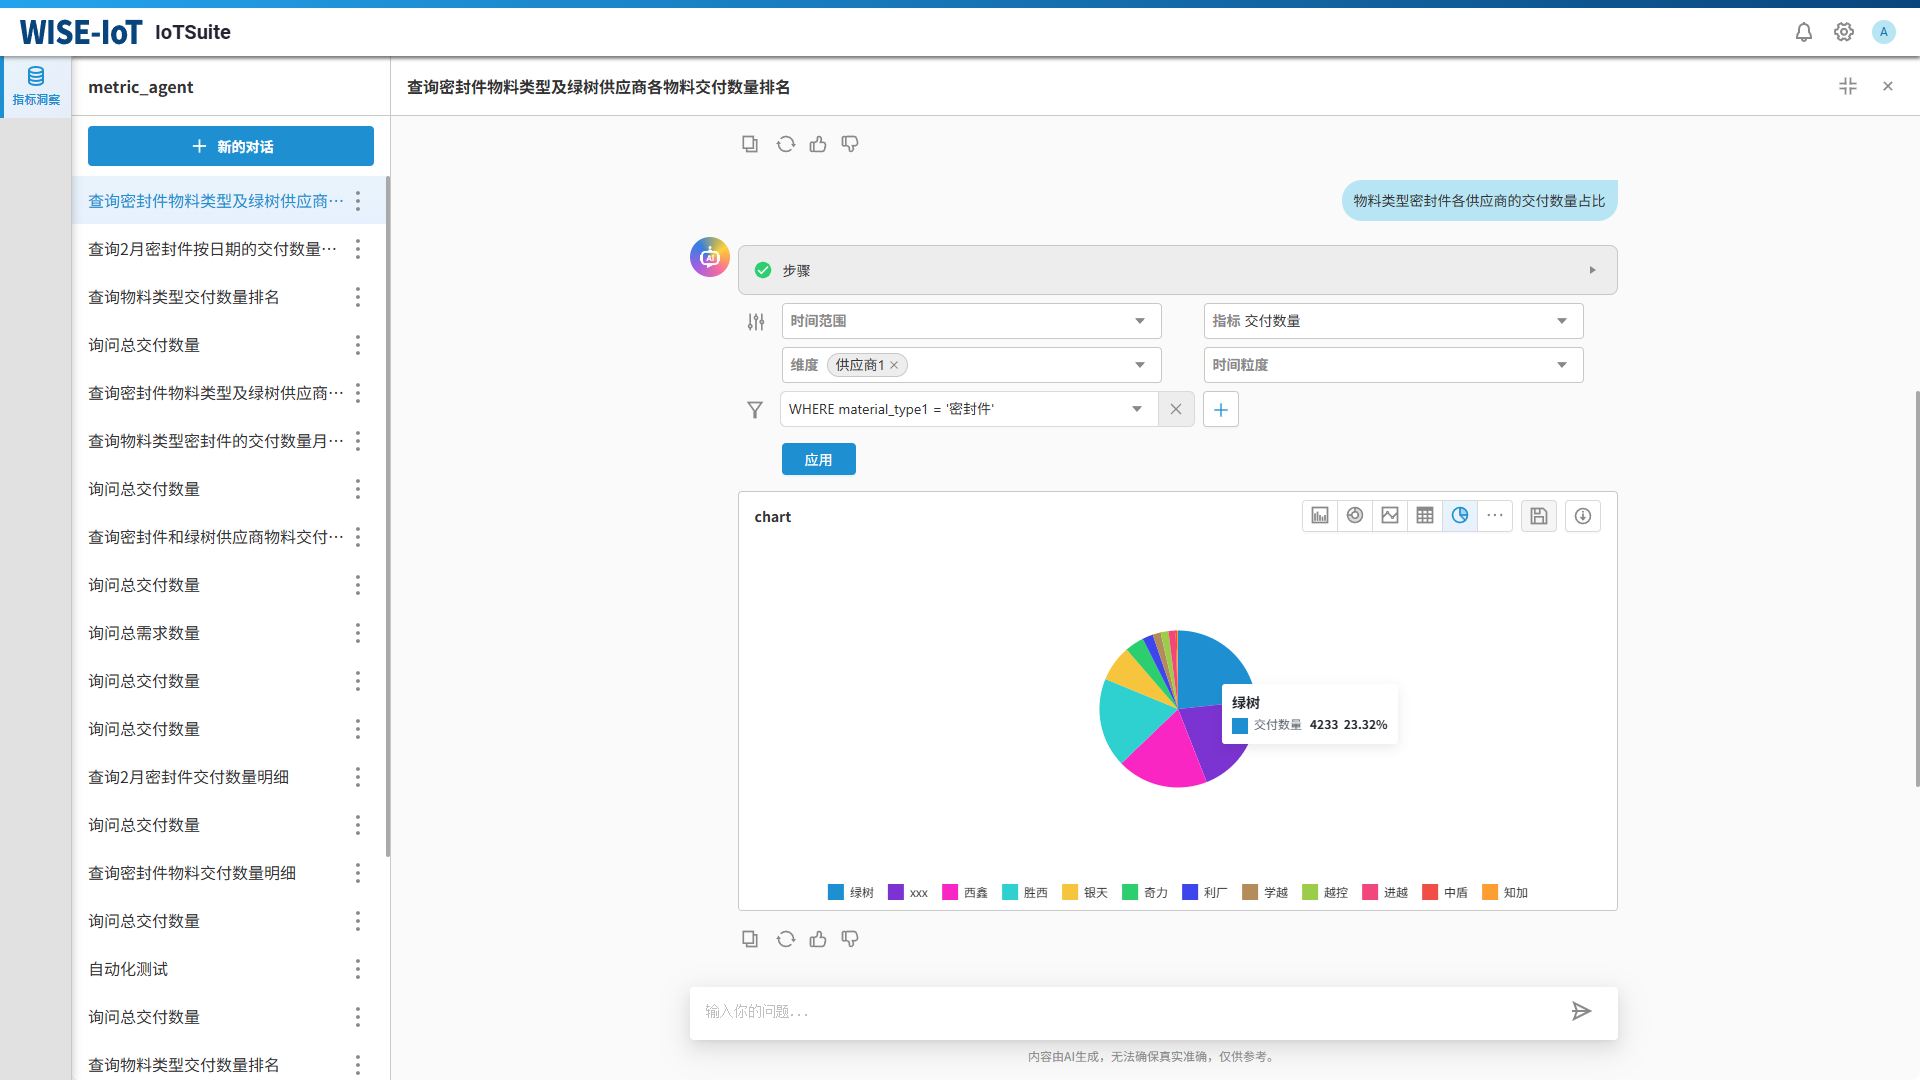Toggle 绿树 series in chart legend
This screenshot has width=1920, height=1080.
point(851,892)
